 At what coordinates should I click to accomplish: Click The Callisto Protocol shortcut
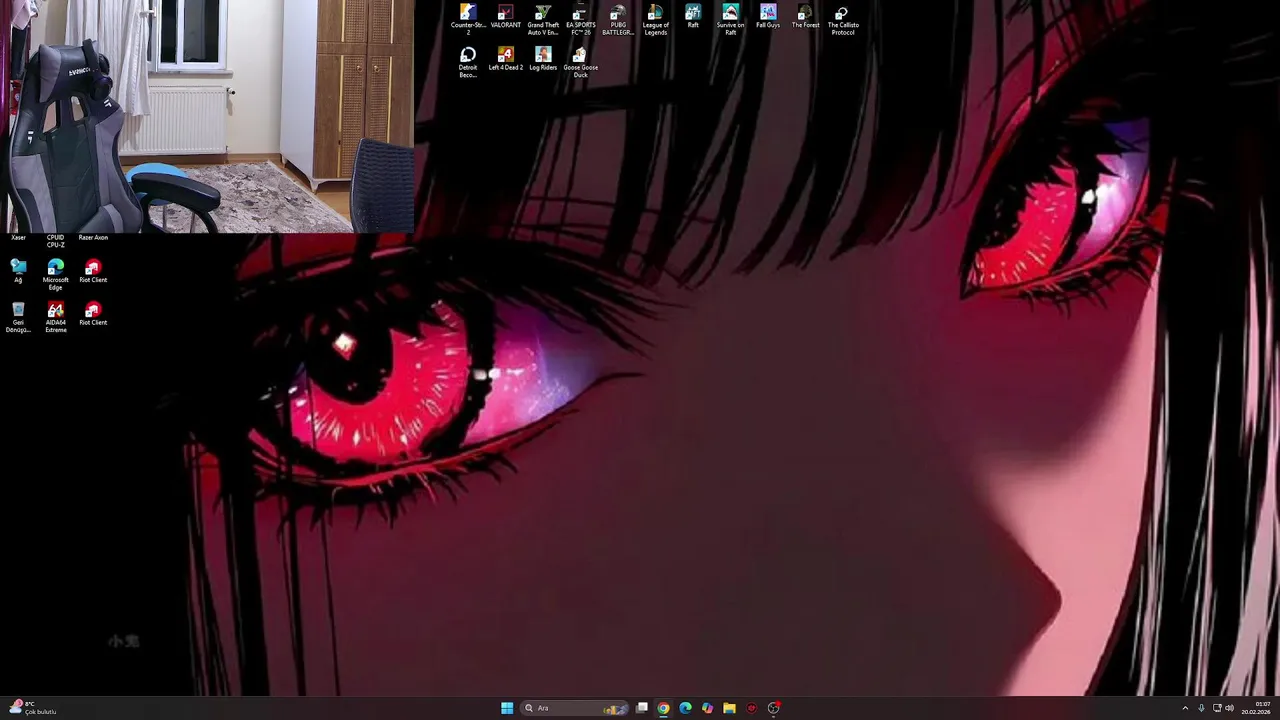(843, 19)
